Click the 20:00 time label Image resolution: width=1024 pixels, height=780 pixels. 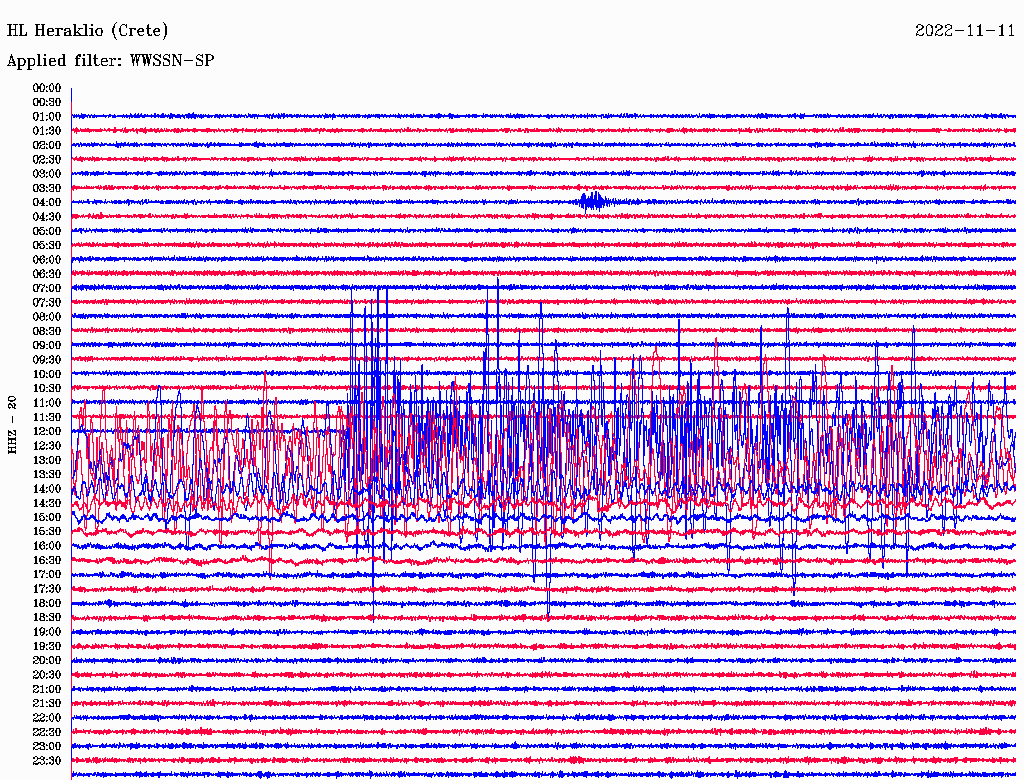(47, 660)
